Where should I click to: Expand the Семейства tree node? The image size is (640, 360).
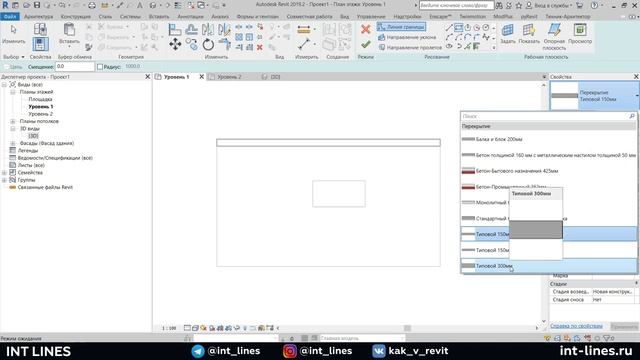[x=4, y=173]
